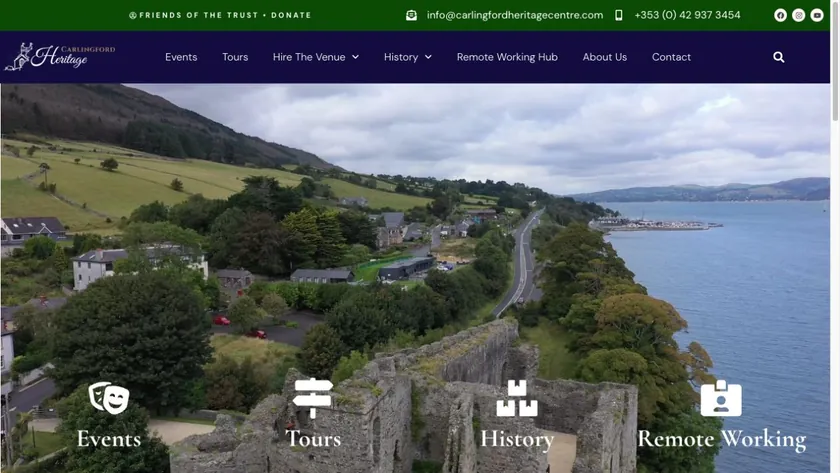Viewport: 840px width, 473px height.
Task: Click the search magnifier icon
Action: [x=778, y=57]
